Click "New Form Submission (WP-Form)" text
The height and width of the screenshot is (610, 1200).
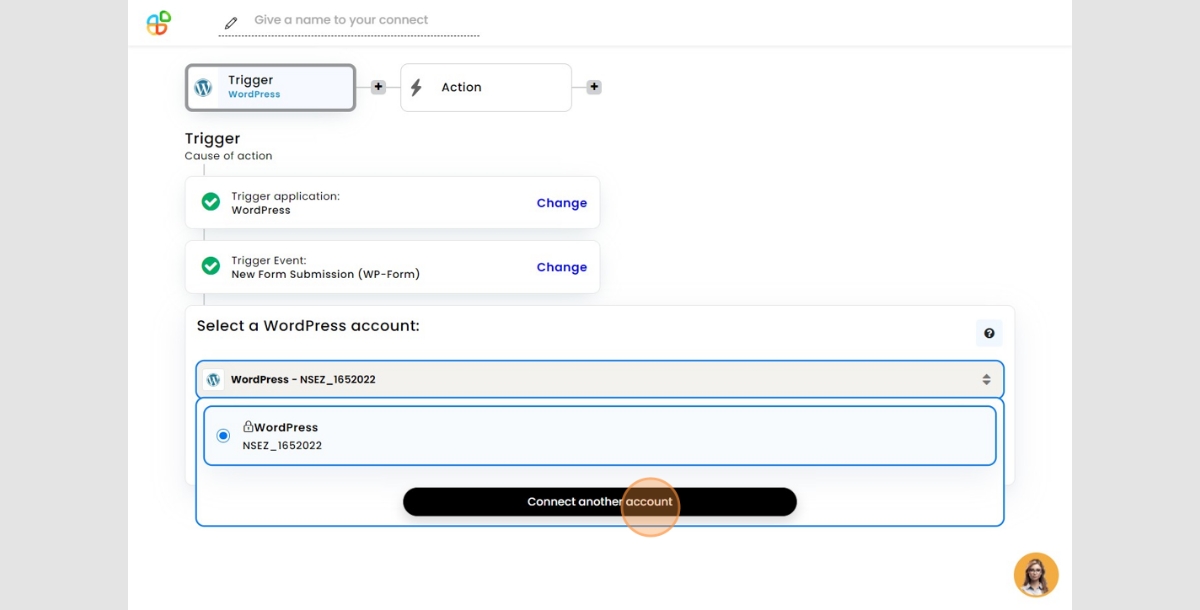point(326,274)
